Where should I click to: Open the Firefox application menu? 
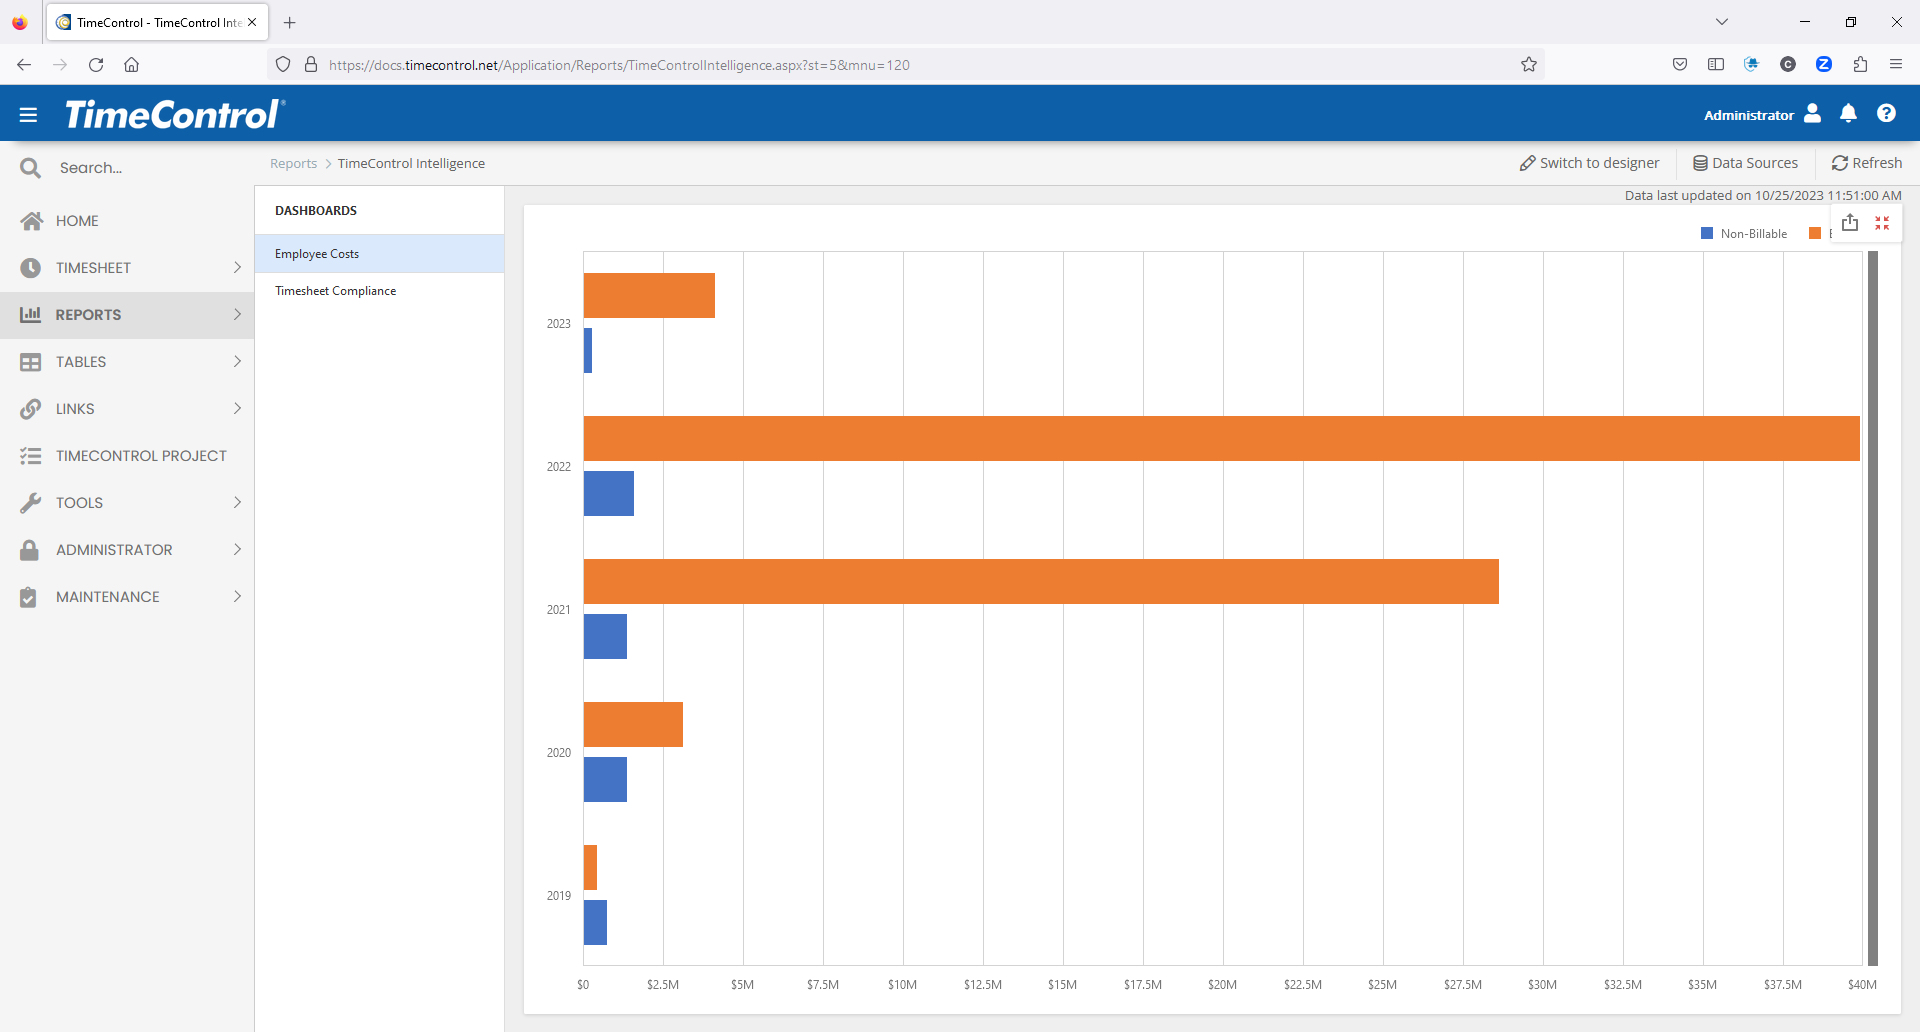[1896, 65]
